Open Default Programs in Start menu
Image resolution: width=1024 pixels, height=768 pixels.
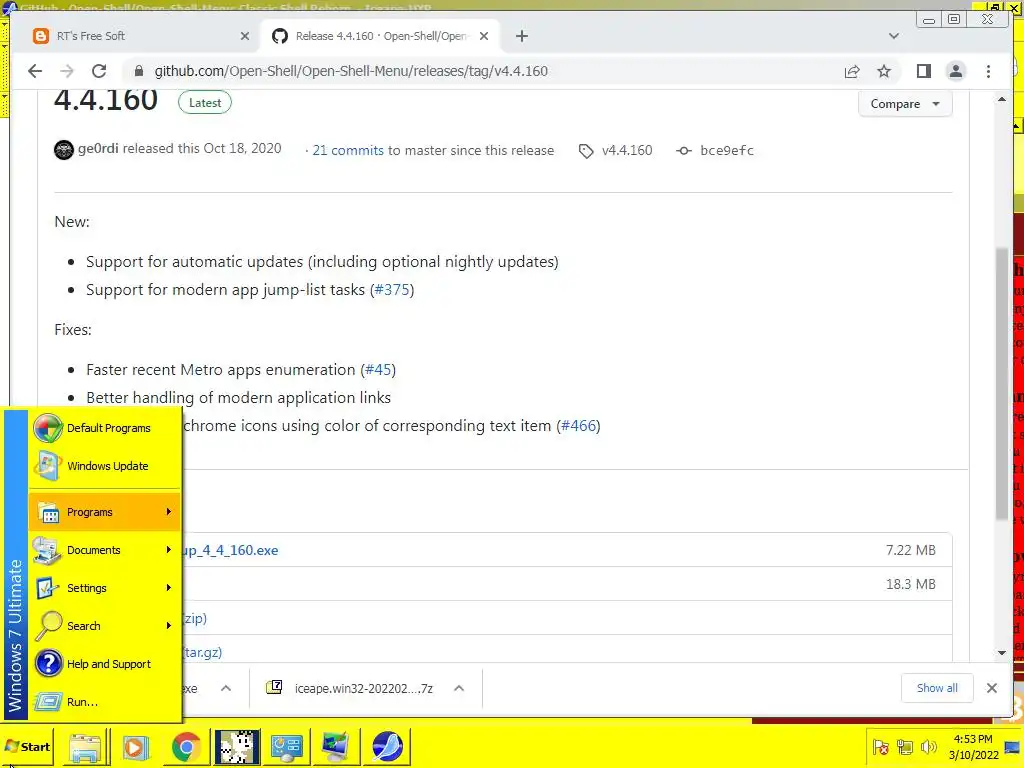(x=104, y=428)
